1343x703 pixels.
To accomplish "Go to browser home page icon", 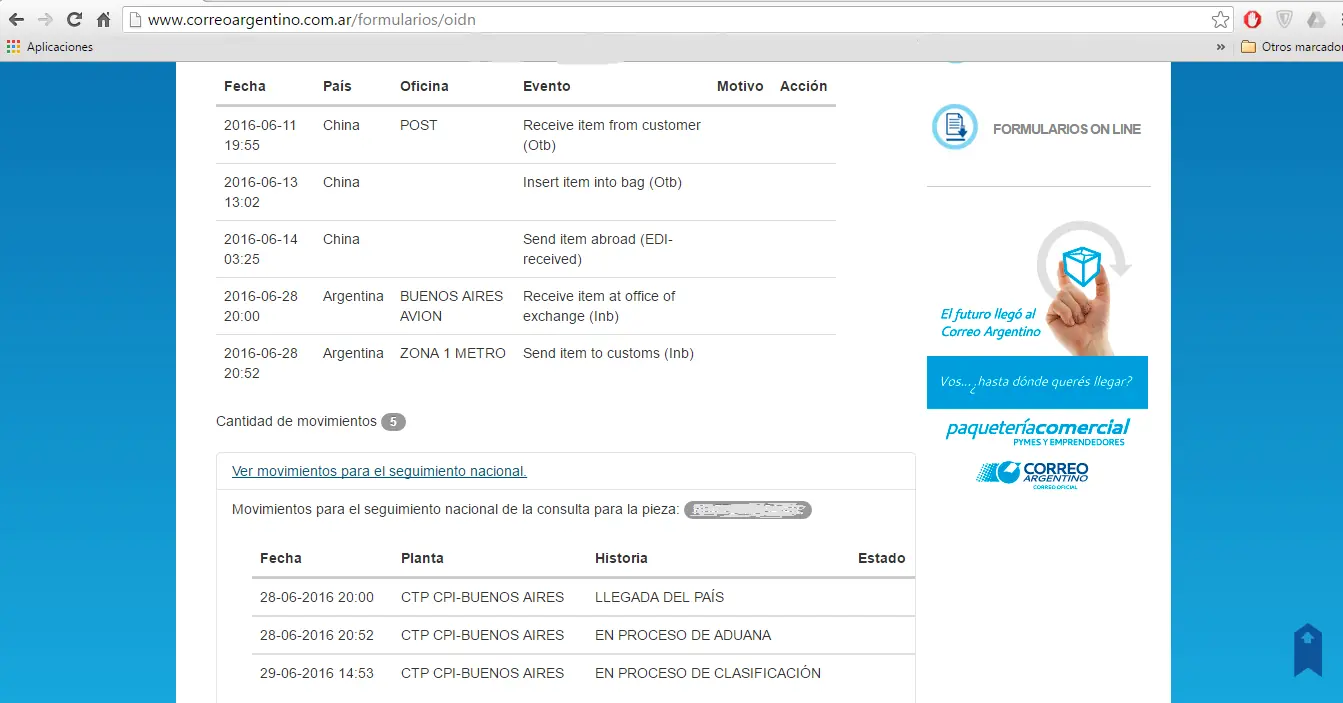I will (103, 19).
